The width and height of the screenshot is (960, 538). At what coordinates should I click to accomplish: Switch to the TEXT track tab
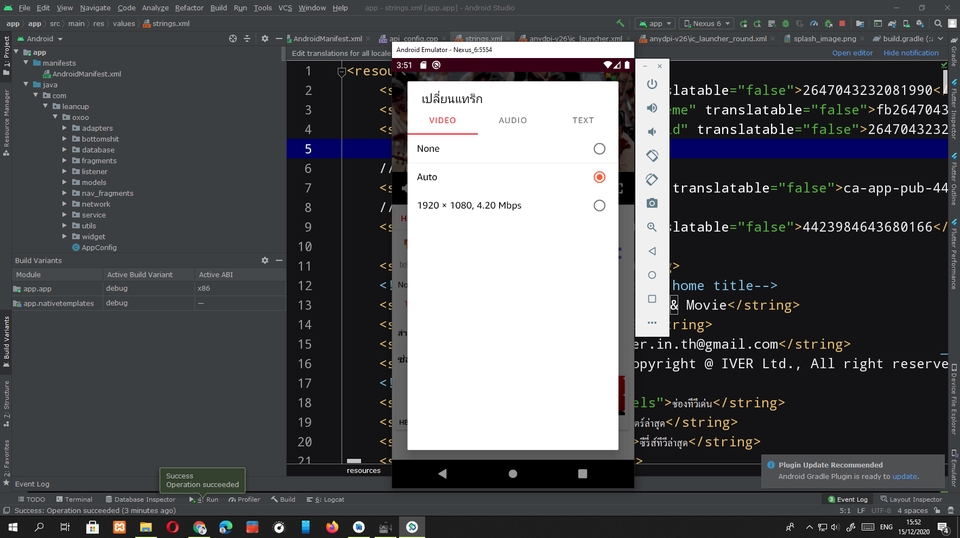(x=583, y=121)
